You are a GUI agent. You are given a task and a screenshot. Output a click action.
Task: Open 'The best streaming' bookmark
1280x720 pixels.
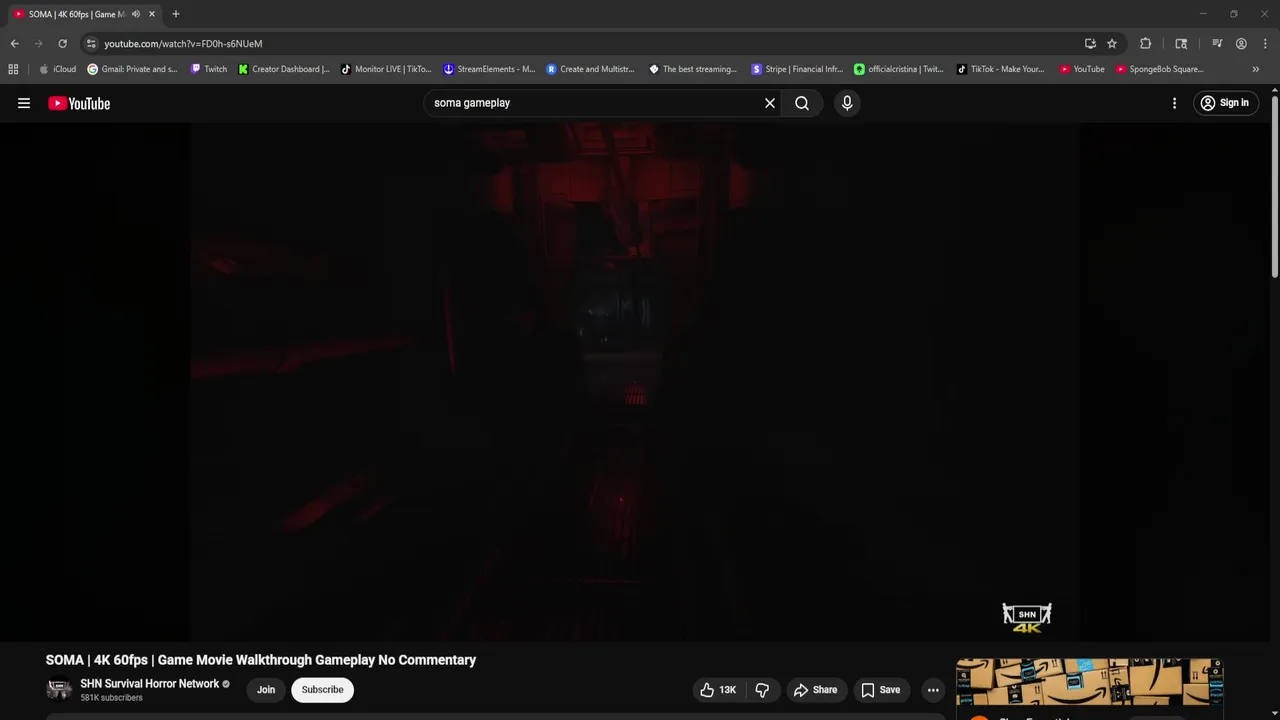(693, 69)
